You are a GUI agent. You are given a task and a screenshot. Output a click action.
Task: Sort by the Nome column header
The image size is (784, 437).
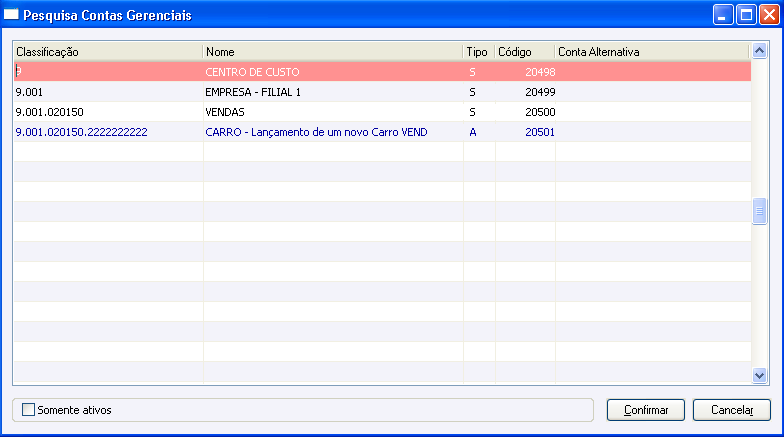pos(332,52)
